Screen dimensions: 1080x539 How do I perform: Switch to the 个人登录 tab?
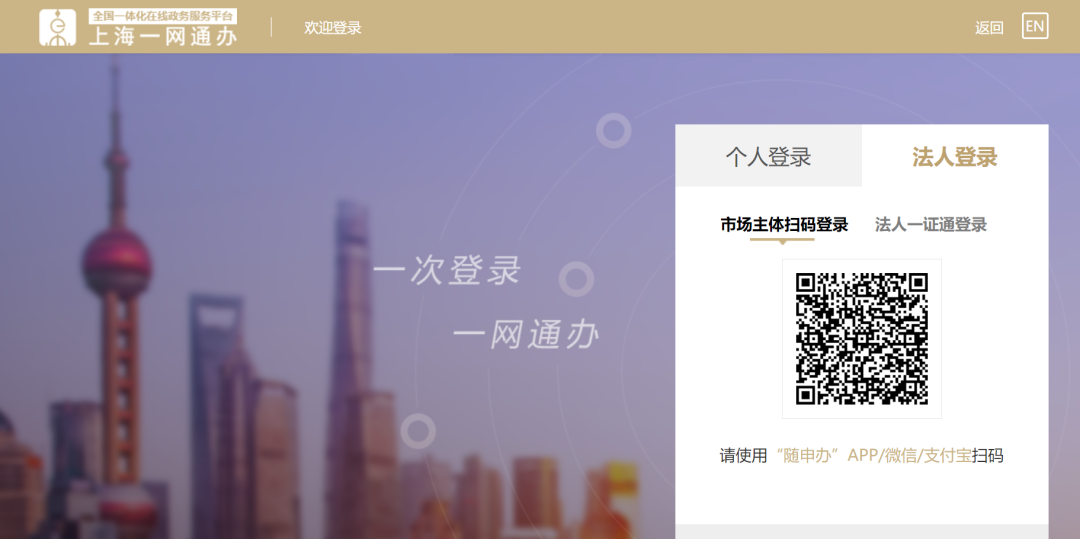point(768,156)
